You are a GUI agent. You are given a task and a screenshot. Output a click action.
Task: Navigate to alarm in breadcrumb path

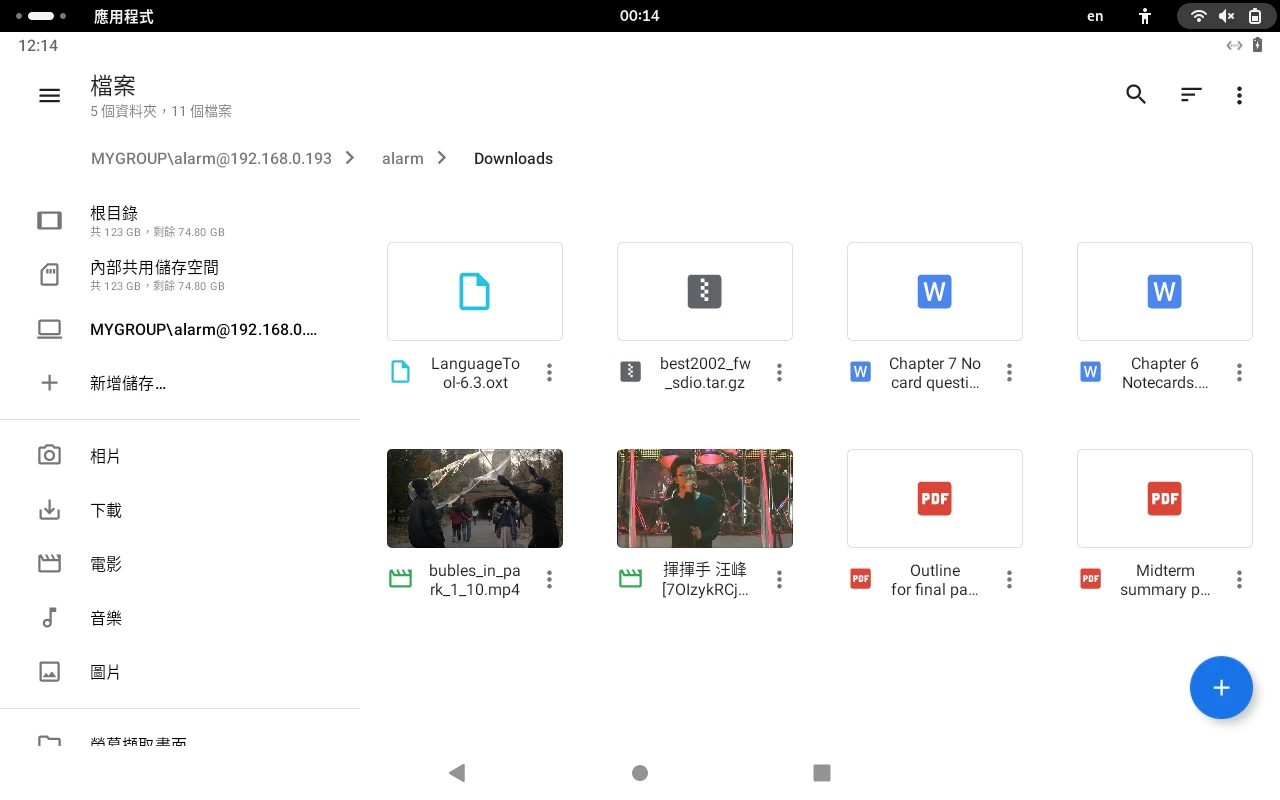coord(403,159)
